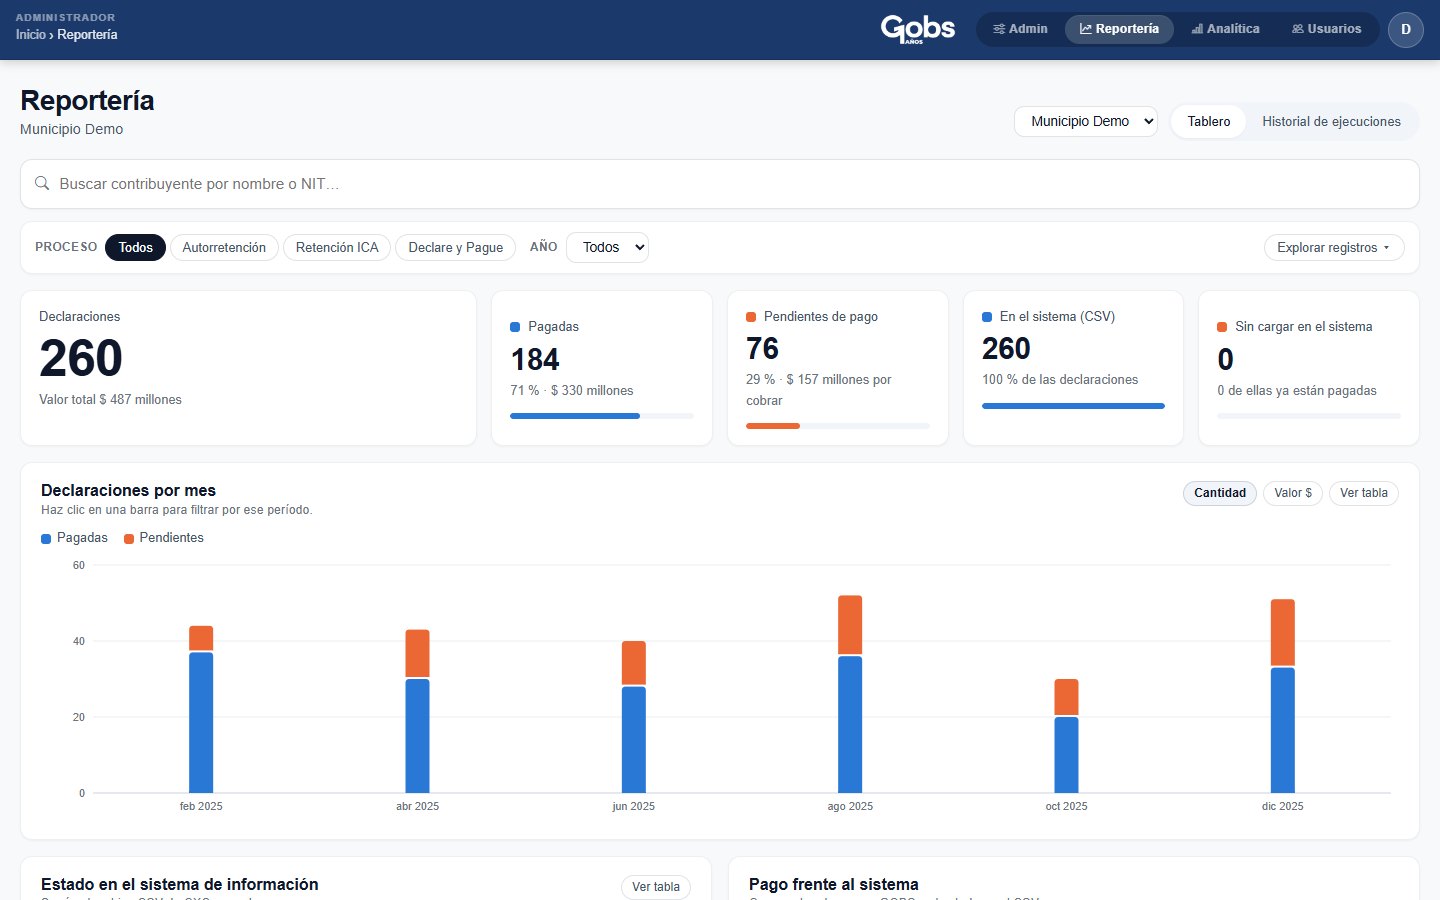Focus the Buscar contribuyente search field
The width and height of the screenshot is (1440, 900).
[720, 184]
